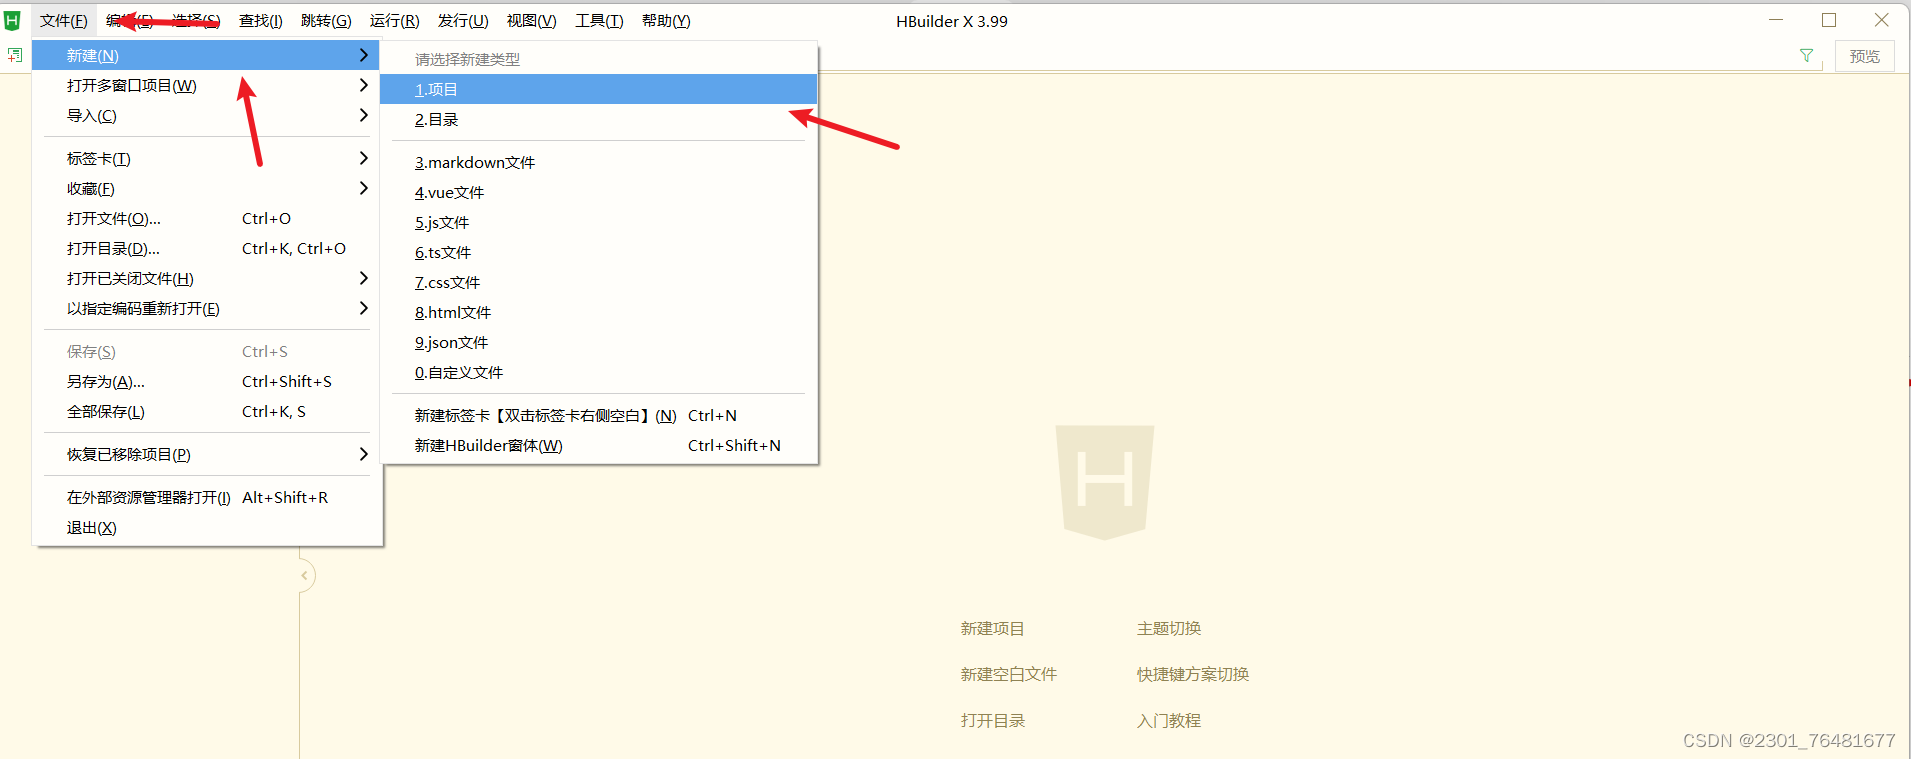
Task: Select 1.项目 in the new-type submenu
Action: point(599,90)
